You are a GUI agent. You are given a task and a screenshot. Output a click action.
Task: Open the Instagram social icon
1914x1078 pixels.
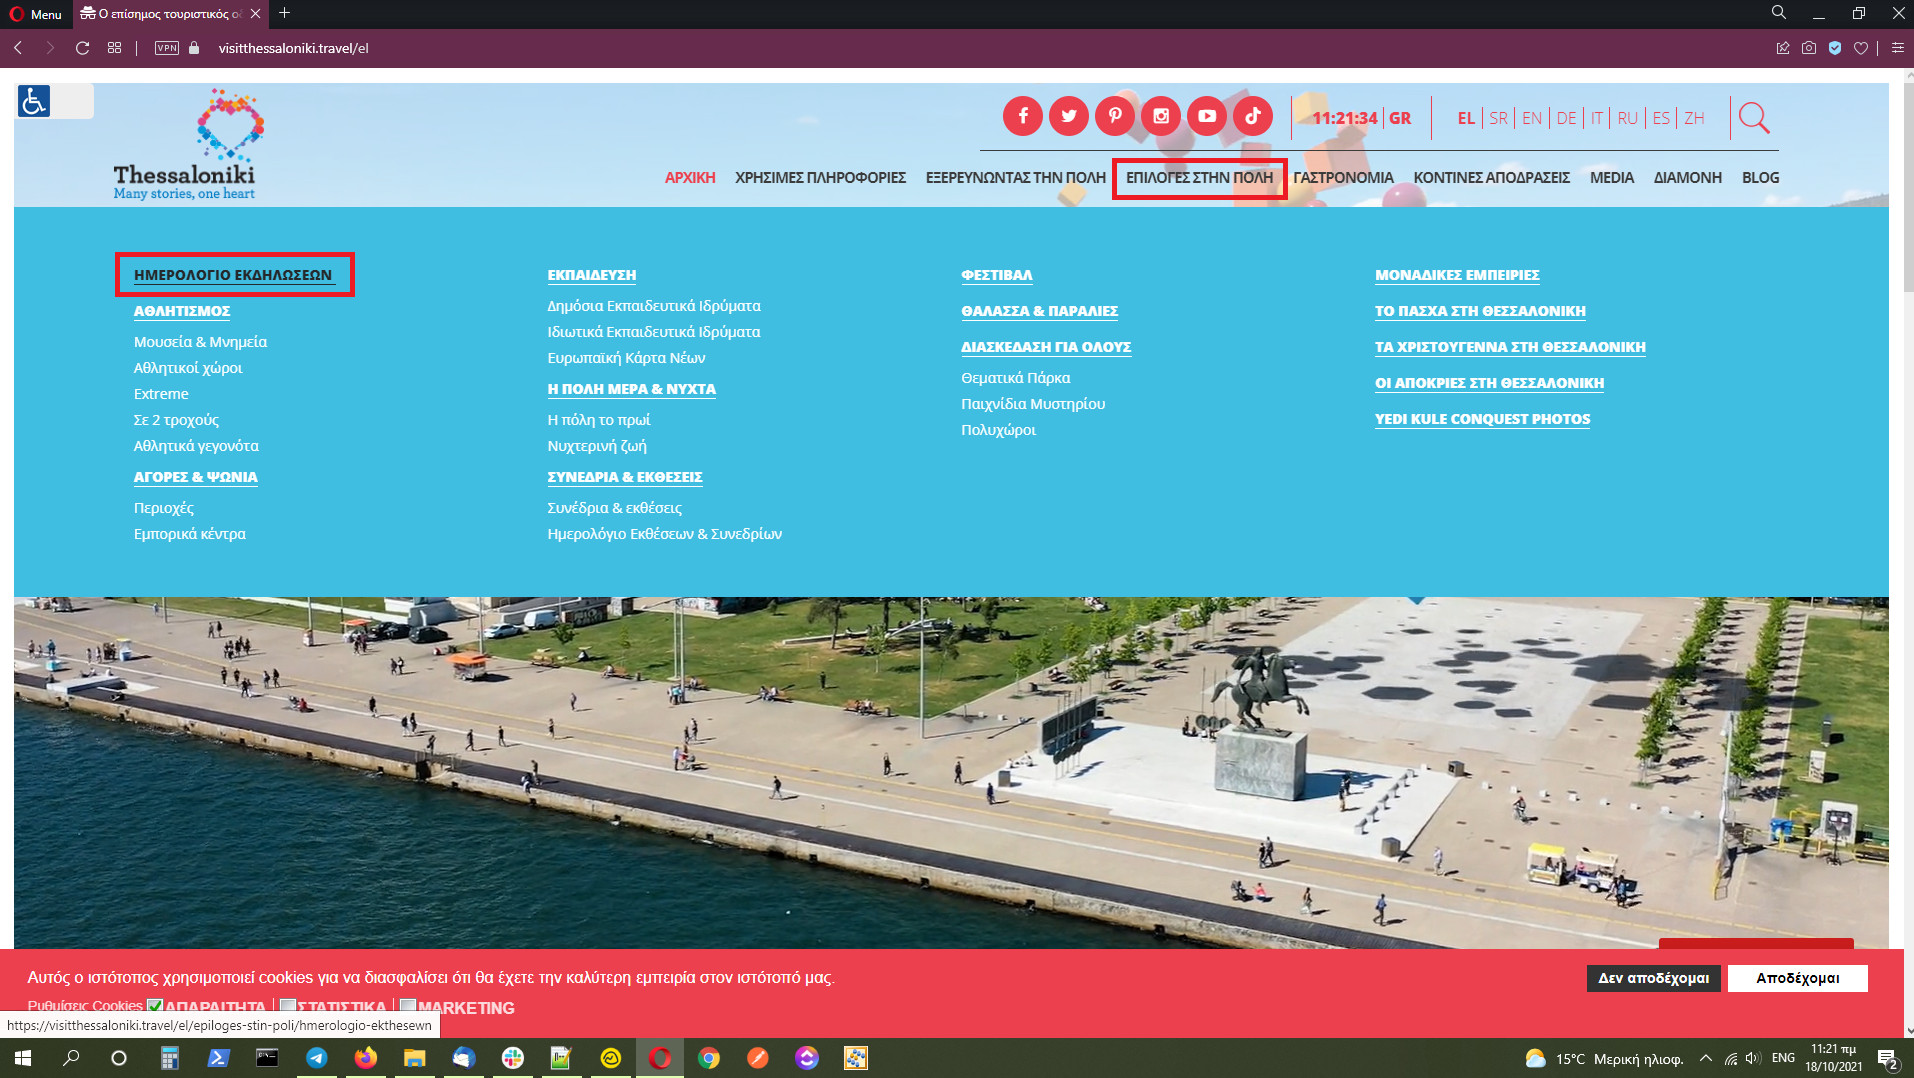(x=1160, y=116)
